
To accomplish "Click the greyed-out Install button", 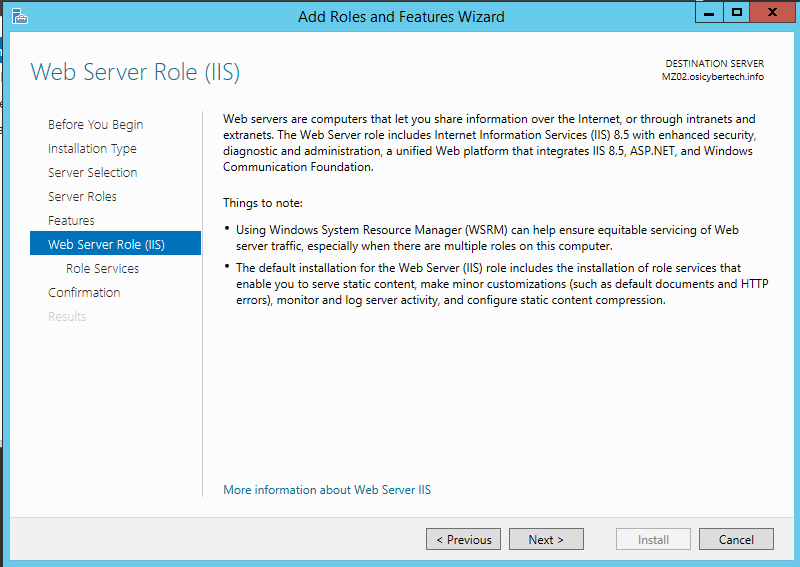I will click(x=653, y=539).
